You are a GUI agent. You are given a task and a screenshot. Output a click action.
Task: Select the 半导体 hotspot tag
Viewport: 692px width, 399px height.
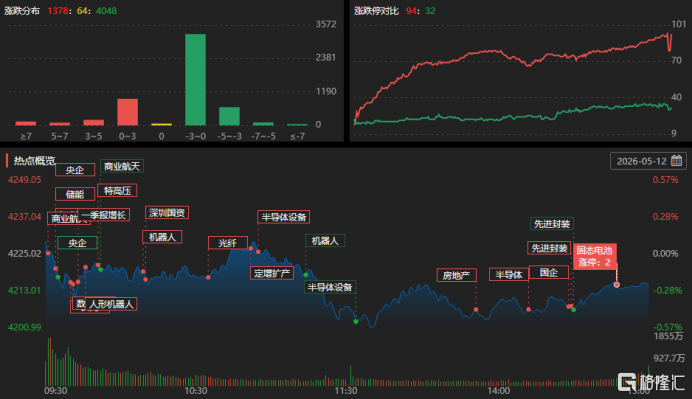(x=509, y=274)
